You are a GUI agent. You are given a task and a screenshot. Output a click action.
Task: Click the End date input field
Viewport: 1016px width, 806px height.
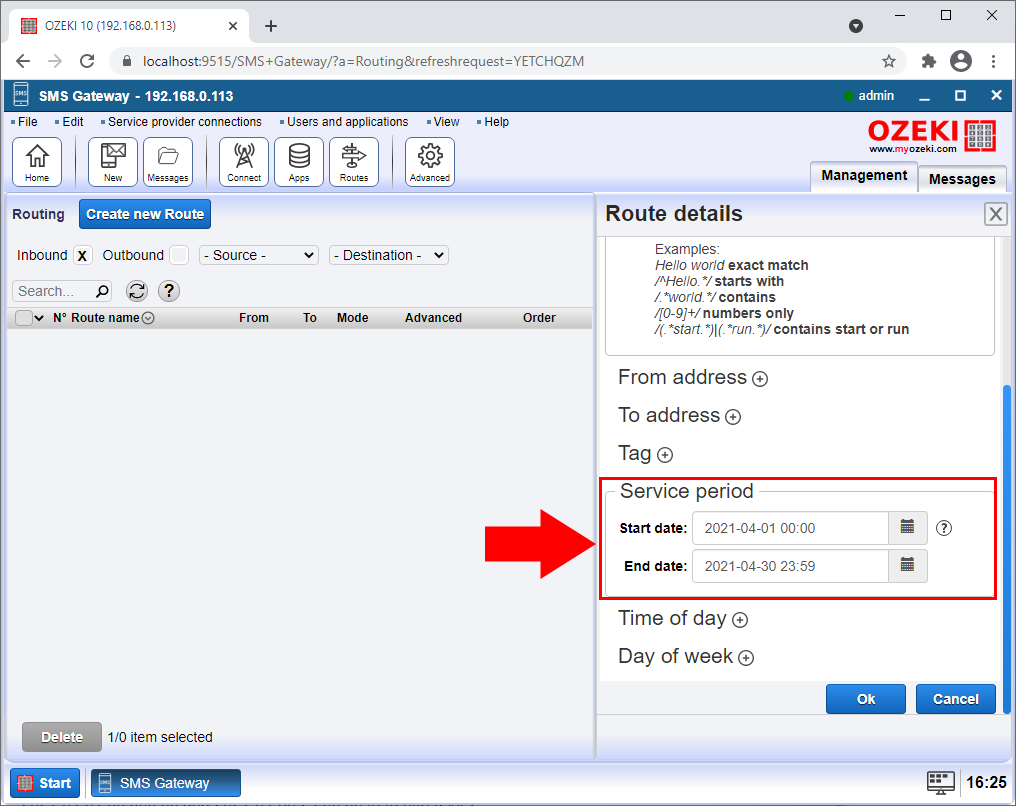pos(791,566)
